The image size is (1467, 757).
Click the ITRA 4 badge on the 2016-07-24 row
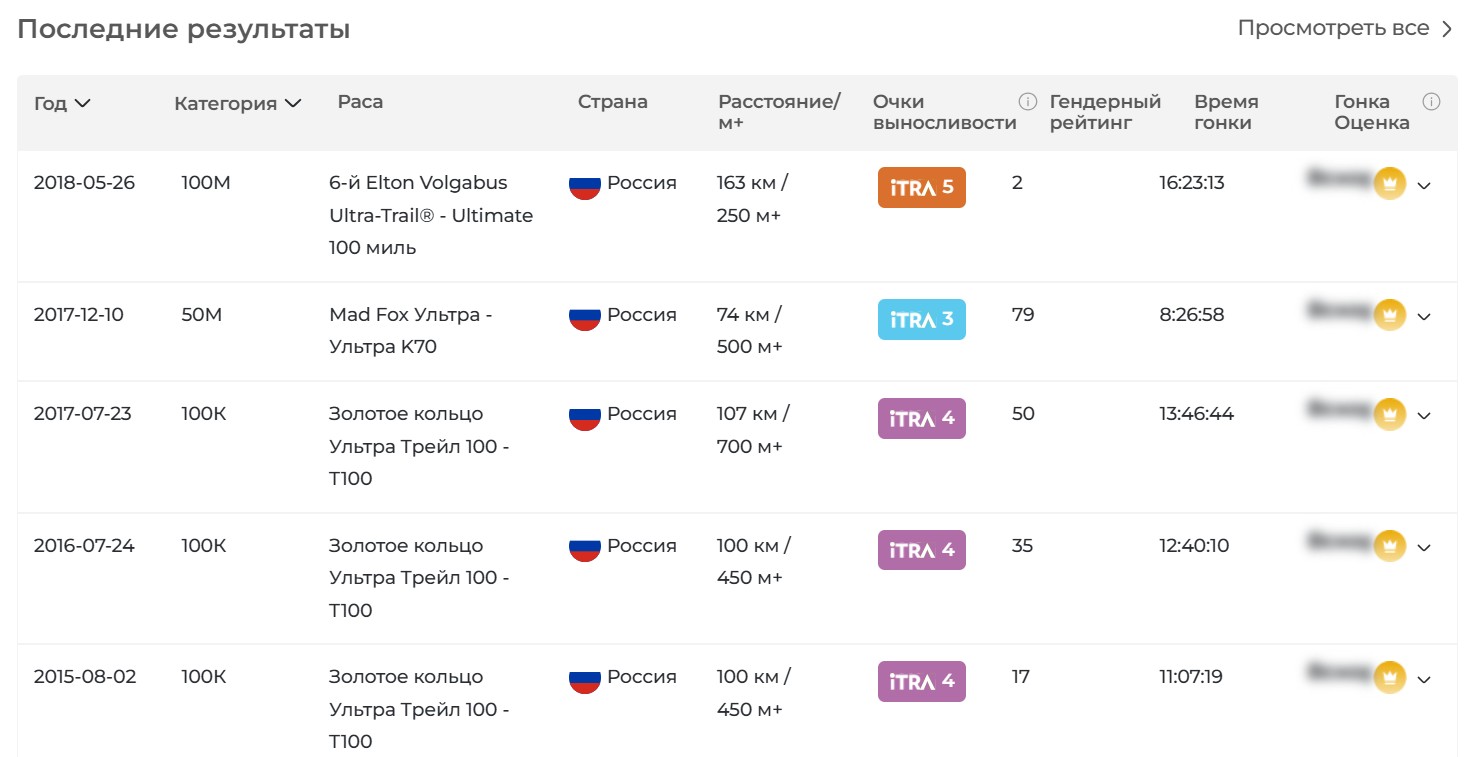pos(921,550)
